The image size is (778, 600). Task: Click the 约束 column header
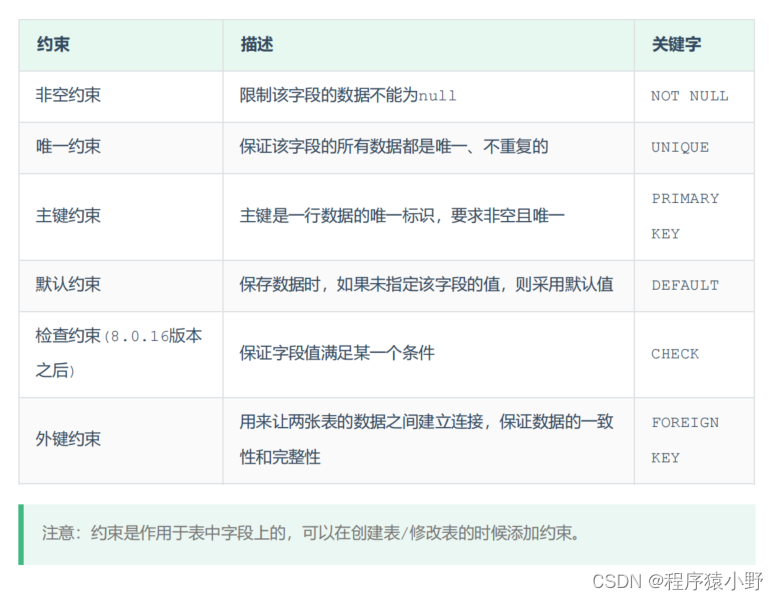pos(53,45)
